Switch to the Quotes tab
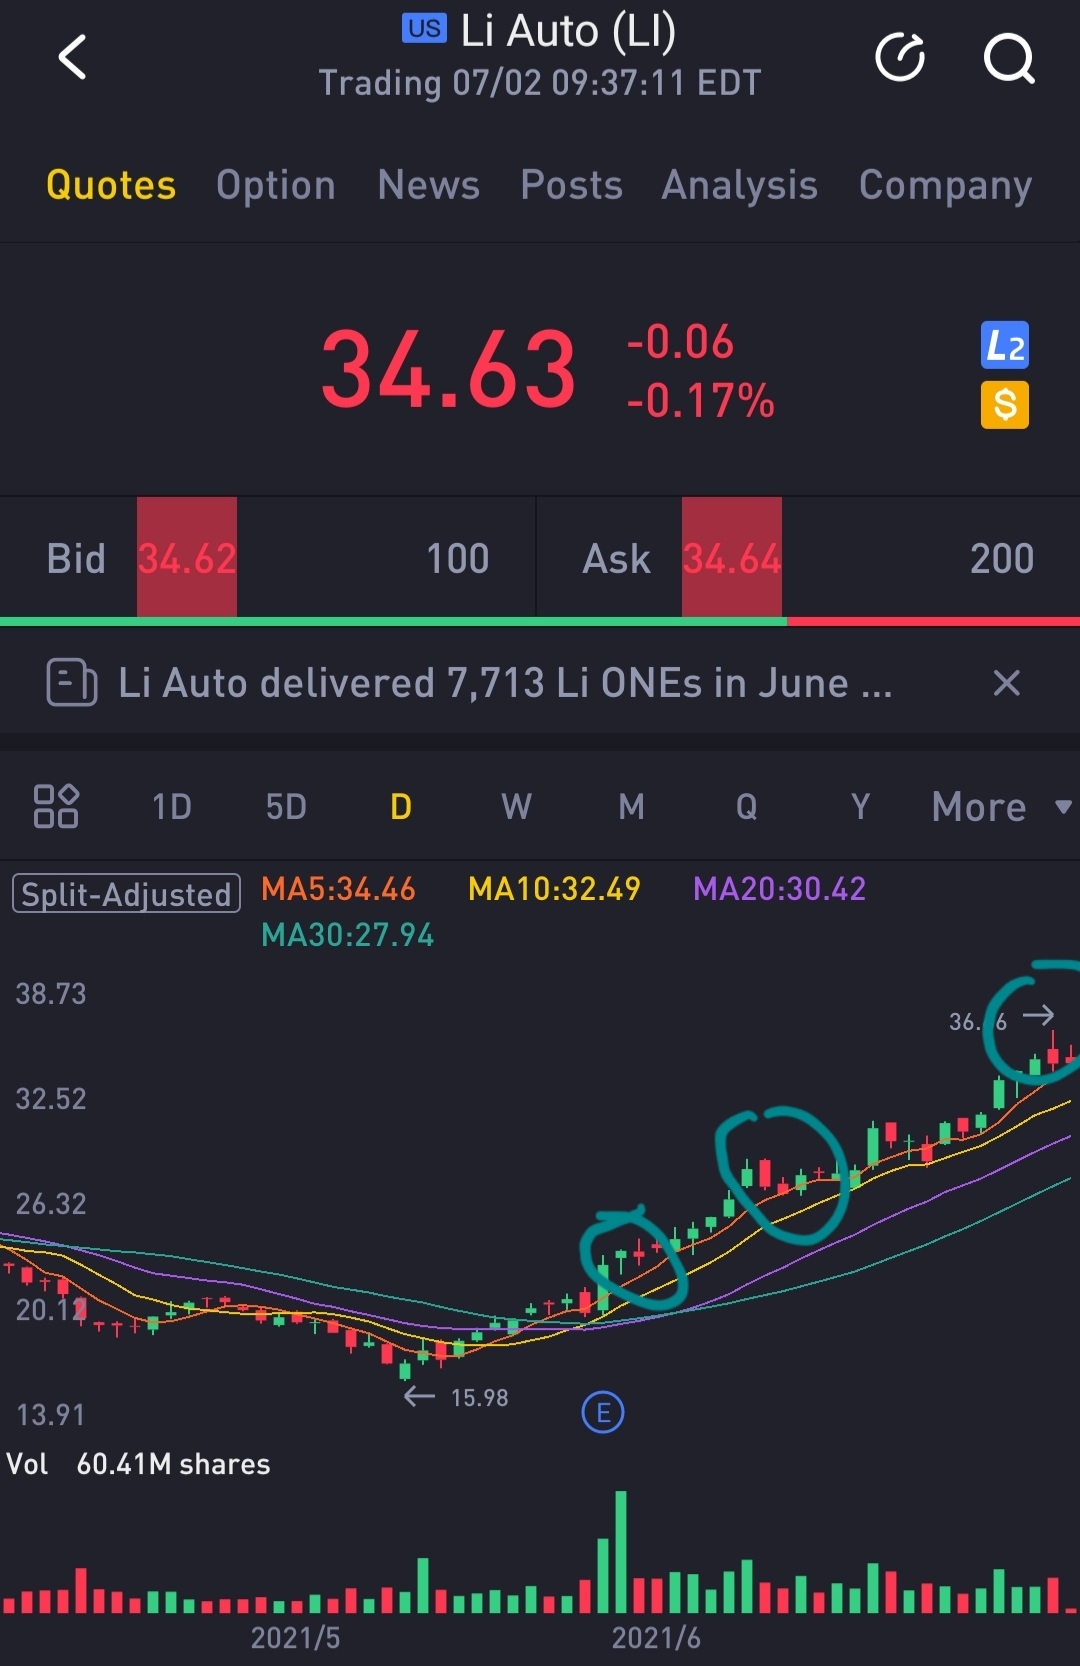The image size is (1080, 1666). point(111,186)
